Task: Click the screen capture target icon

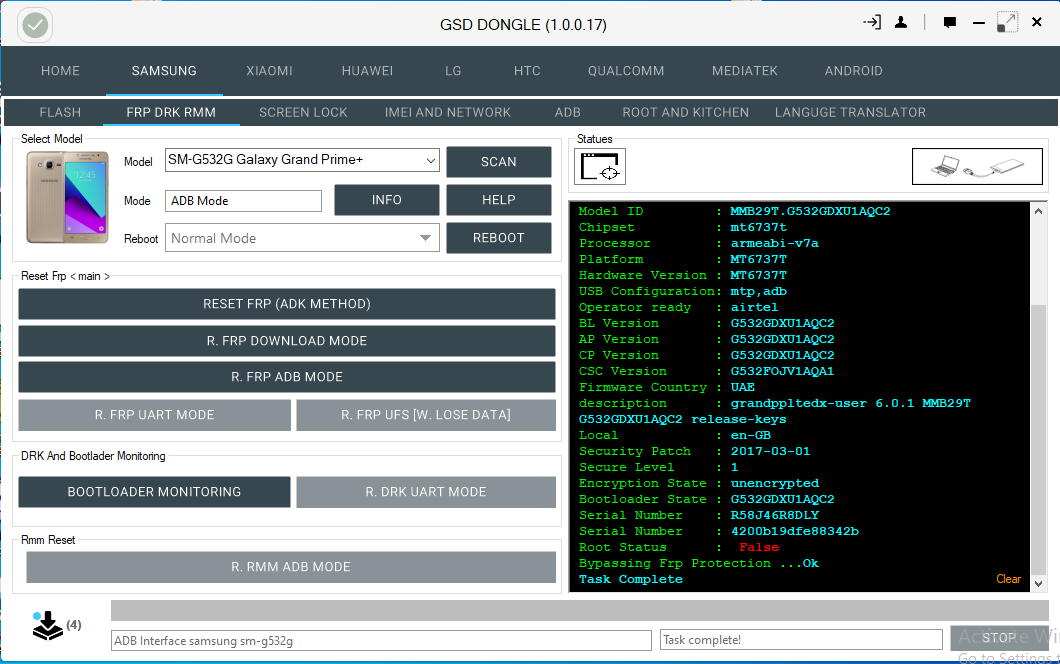Action: (x=600, y=166)
